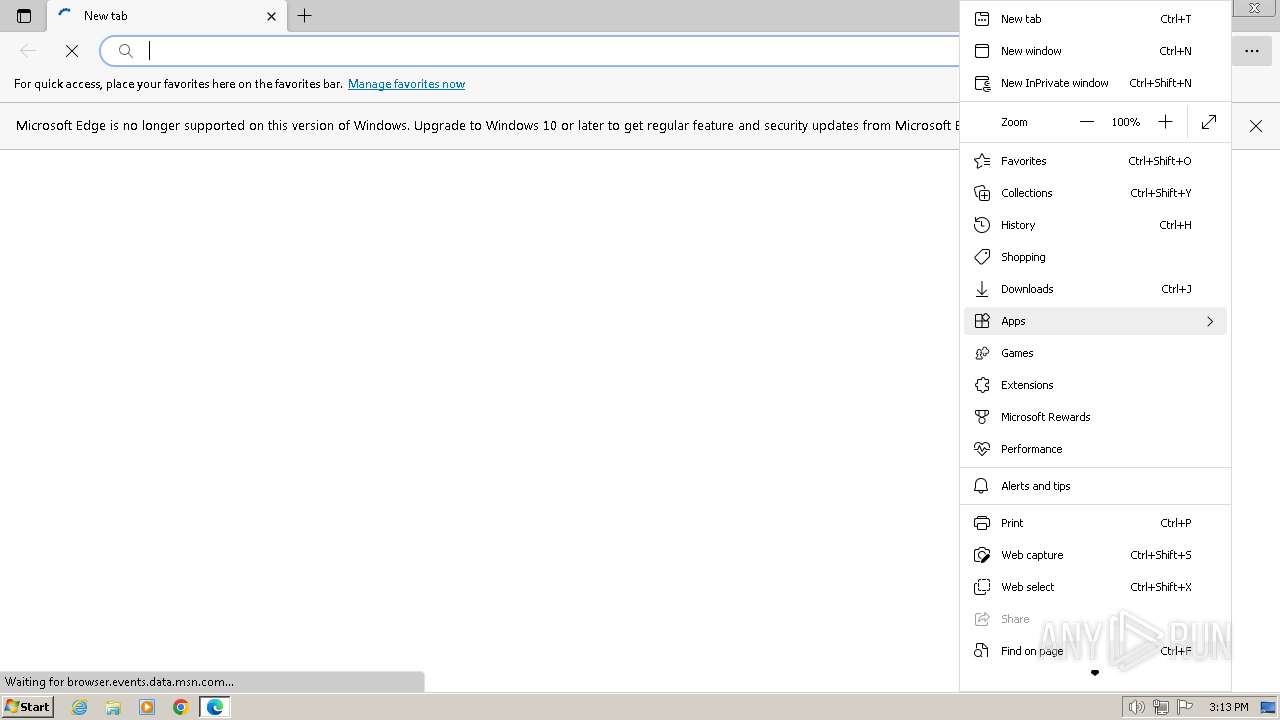
Task: Open Manage favorites now link
Action: 406,84
